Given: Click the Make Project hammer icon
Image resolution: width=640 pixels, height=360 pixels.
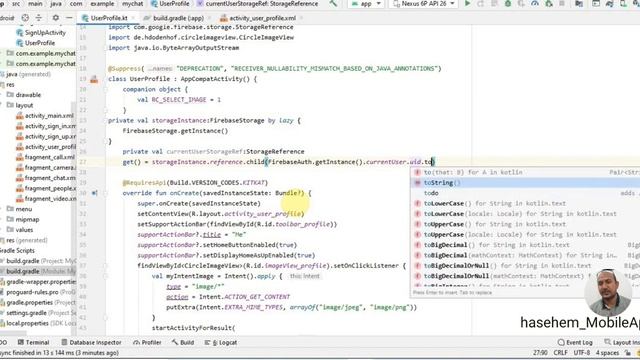Looking at the screenshot, I should pos(333,4).
